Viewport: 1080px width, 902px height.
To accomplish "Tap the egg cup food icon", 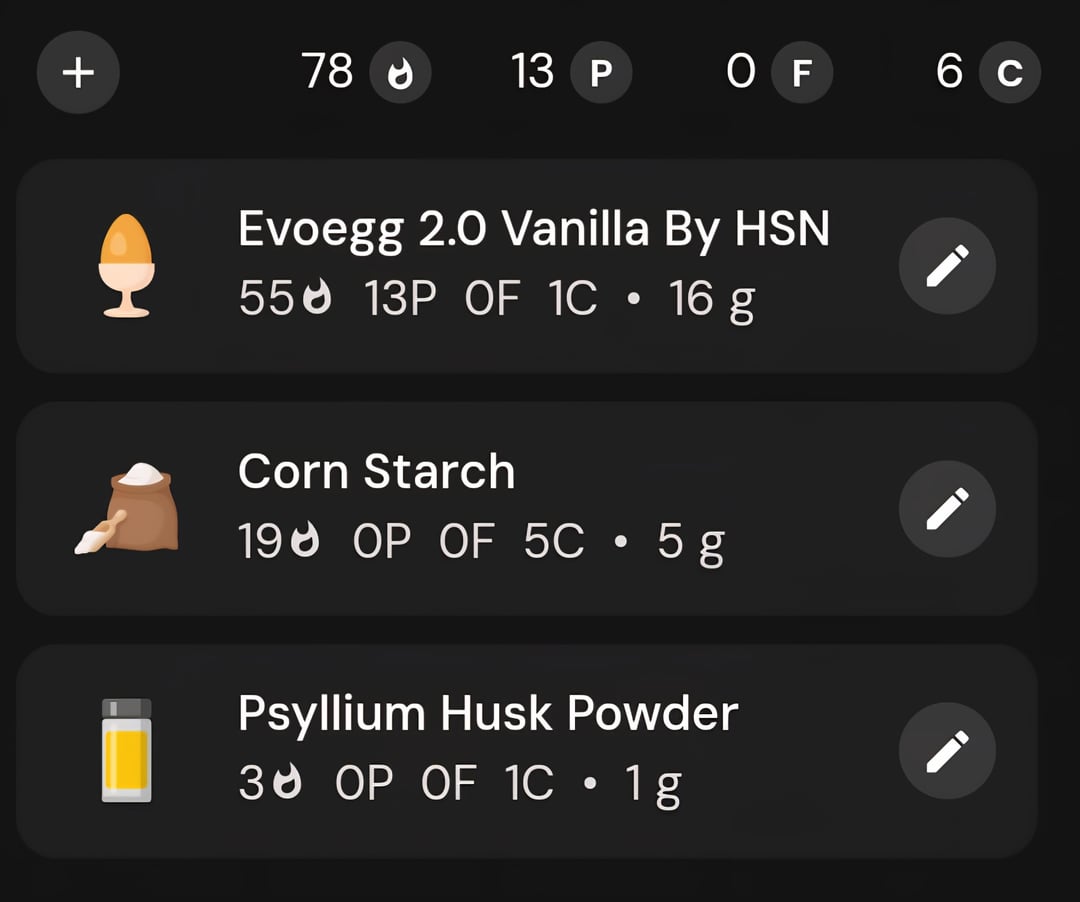I will coord(127,266).
